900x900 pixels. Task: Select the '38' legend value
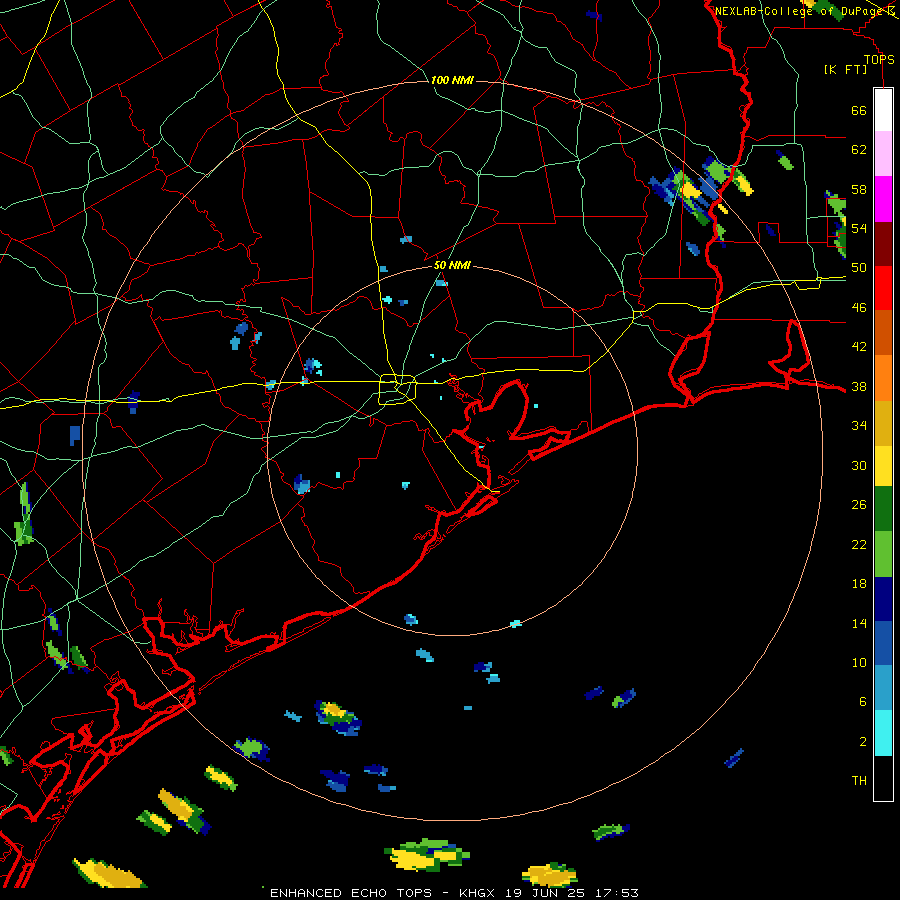[x=859, y=386]
